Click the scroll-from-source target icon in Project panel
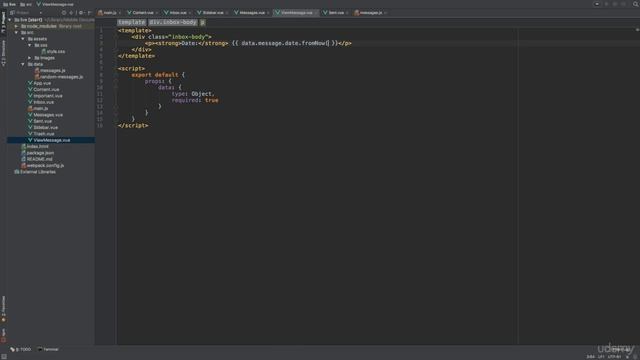This screenshot has height=360, width=640. (64, 13)
